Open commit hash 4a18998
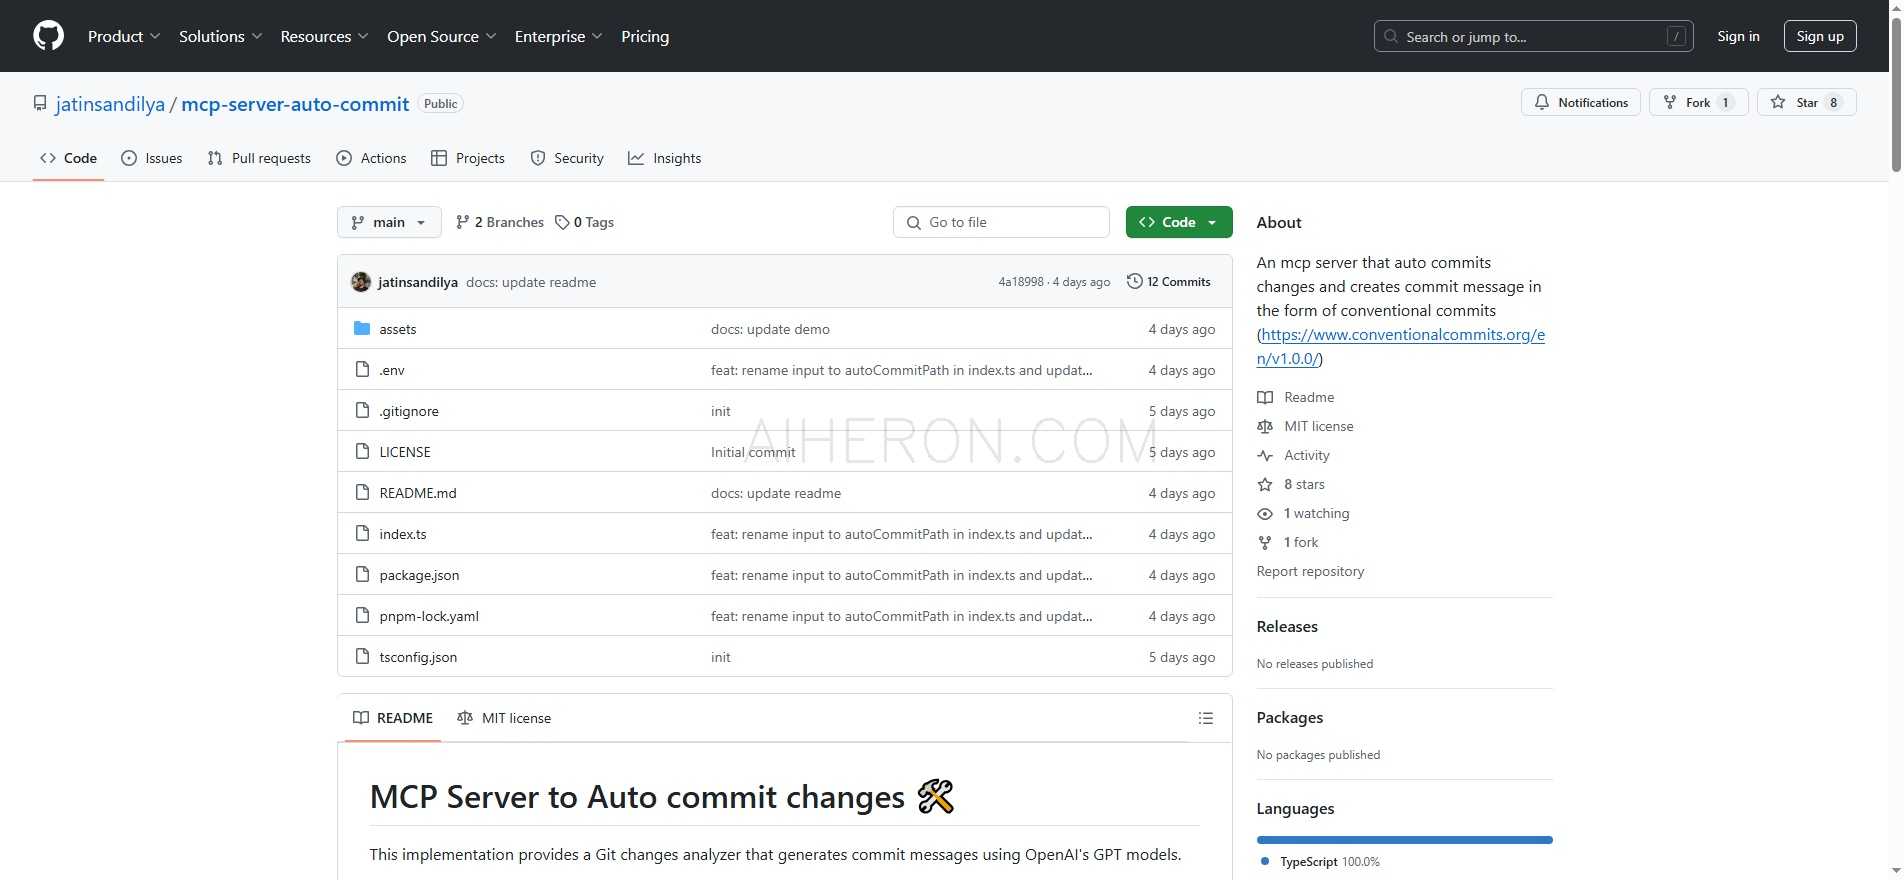This screenshot has width=1904, height=880. [1020, 282]
